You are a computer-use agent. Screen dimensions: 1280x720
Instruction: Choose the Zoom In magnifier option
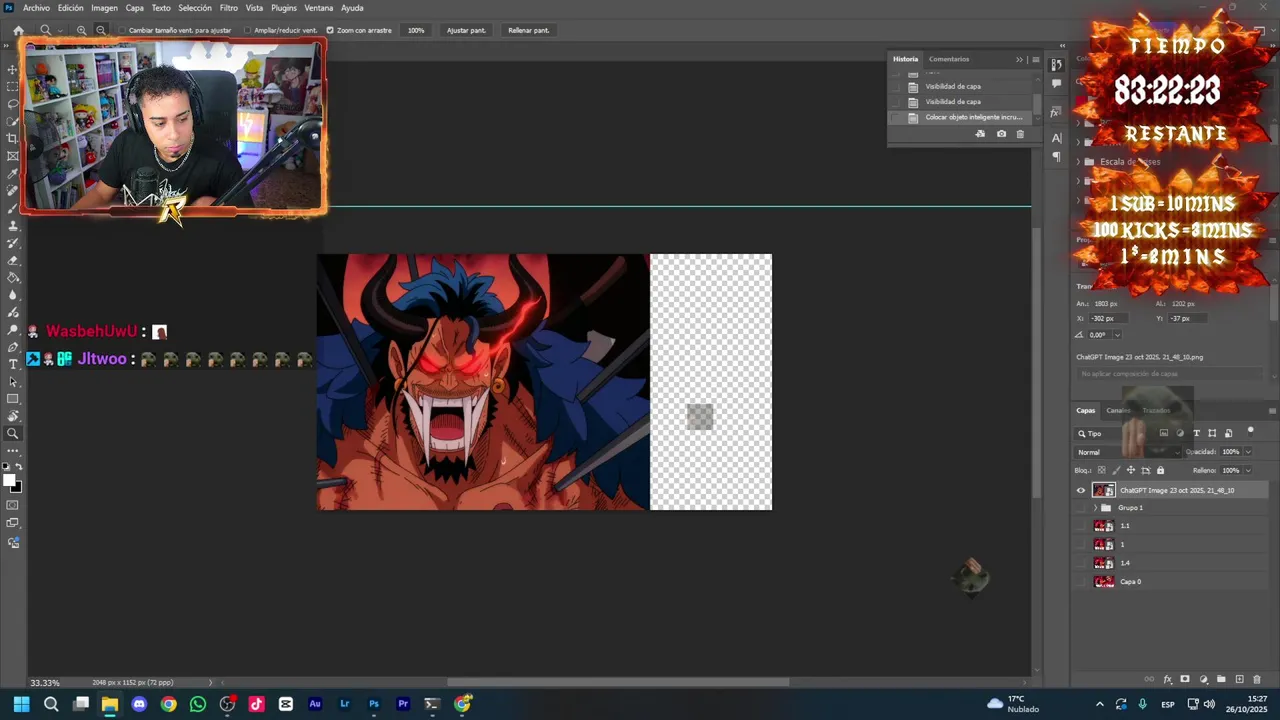82,30
